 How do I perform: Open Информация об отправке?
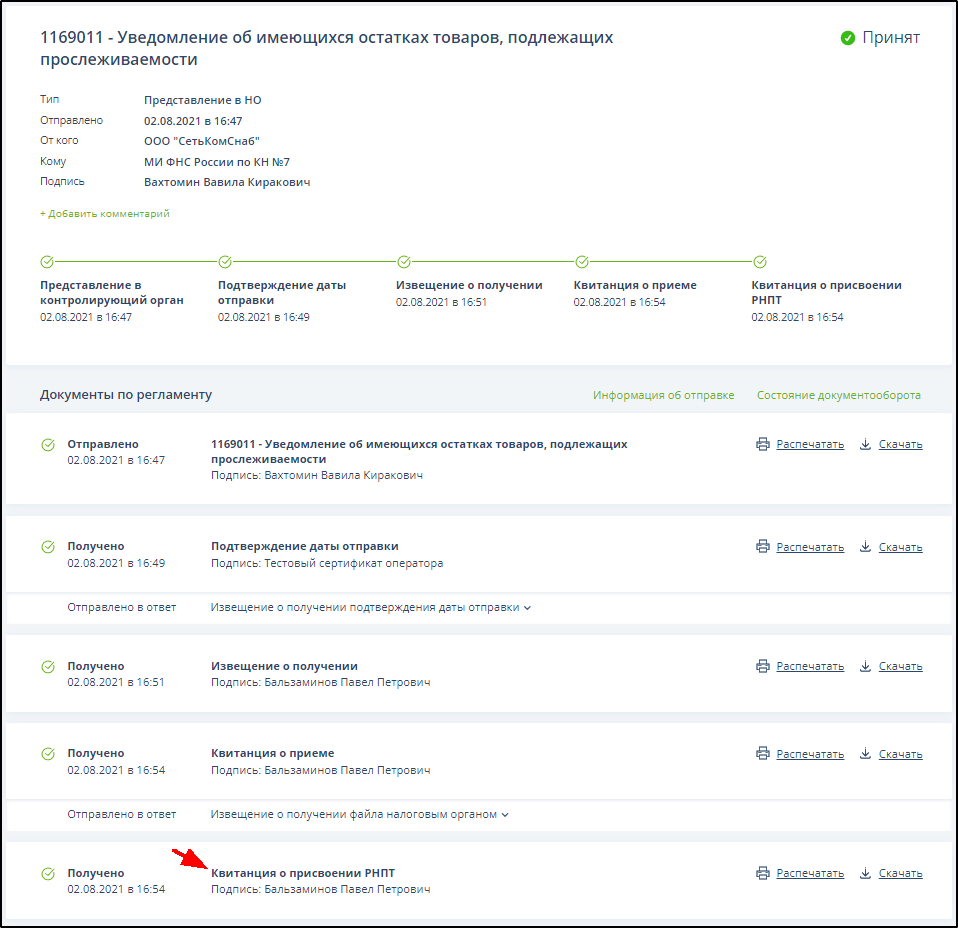(663, 395)
